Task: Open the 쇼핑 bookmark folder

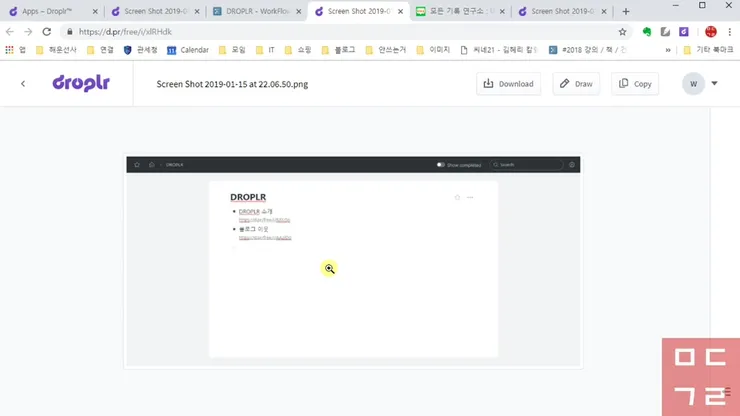Action: [x=298, y=50]
